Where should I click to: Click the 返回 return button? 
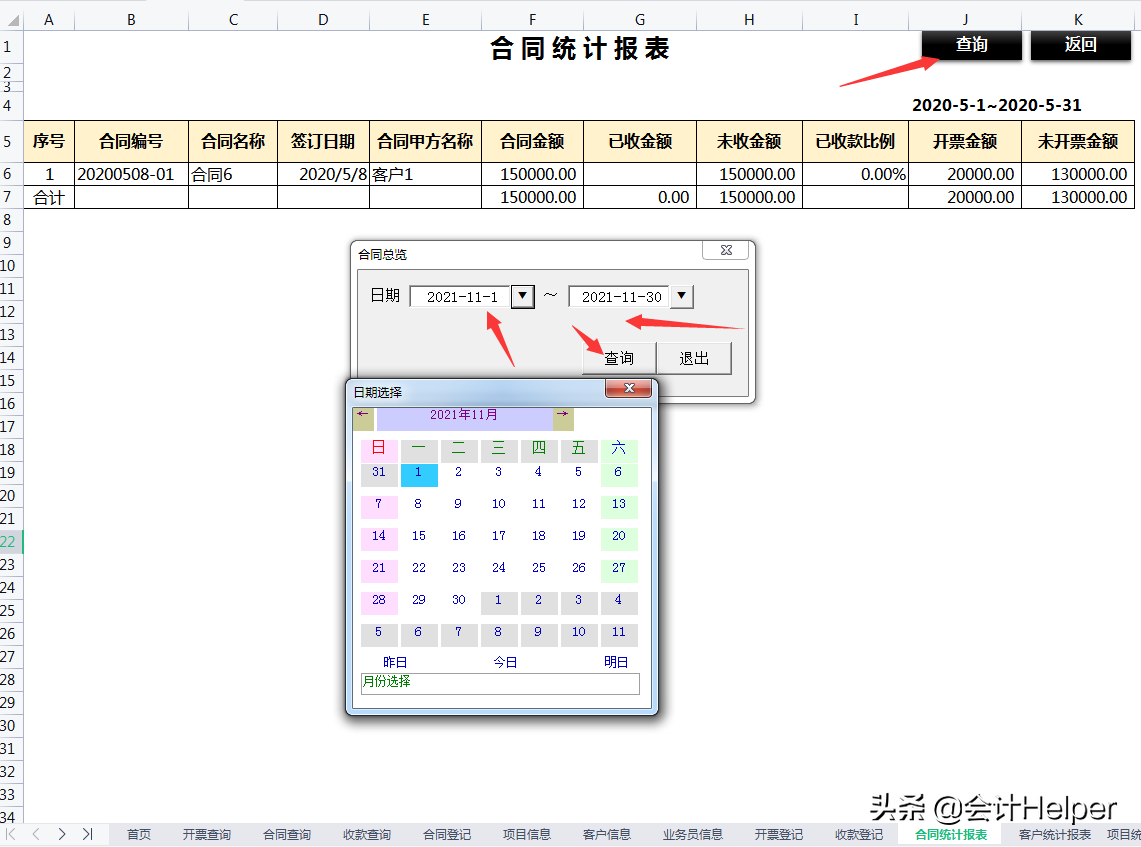(x=1080, y=45)
